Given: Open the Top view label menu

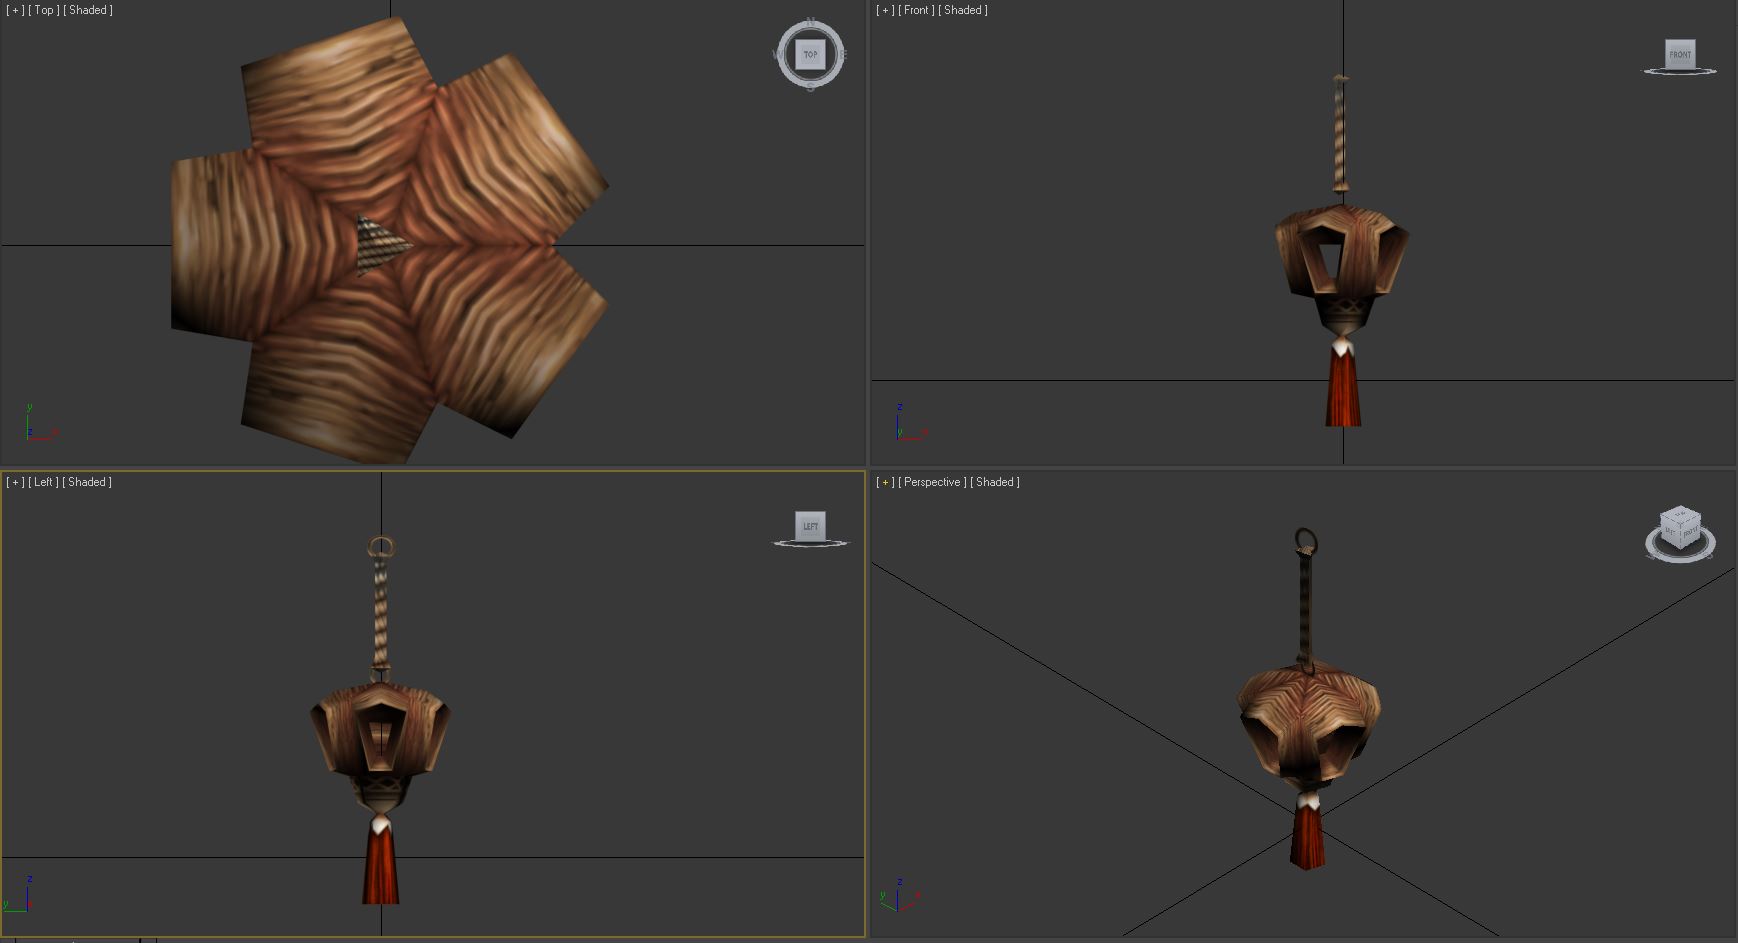Looking at the screenshot, I should [x=44, y=10].
